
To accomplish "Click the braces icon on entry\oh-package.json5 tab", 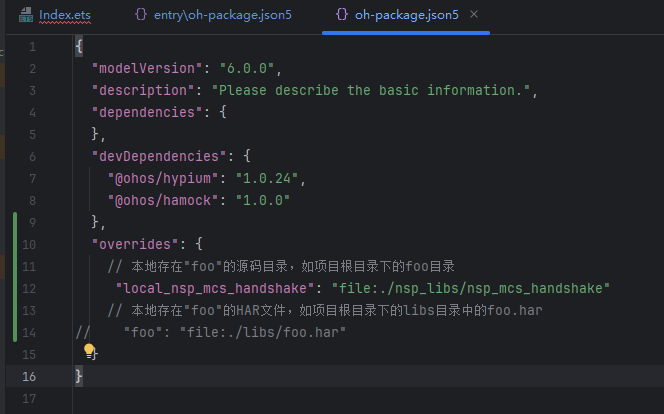I will pos(141,16).
